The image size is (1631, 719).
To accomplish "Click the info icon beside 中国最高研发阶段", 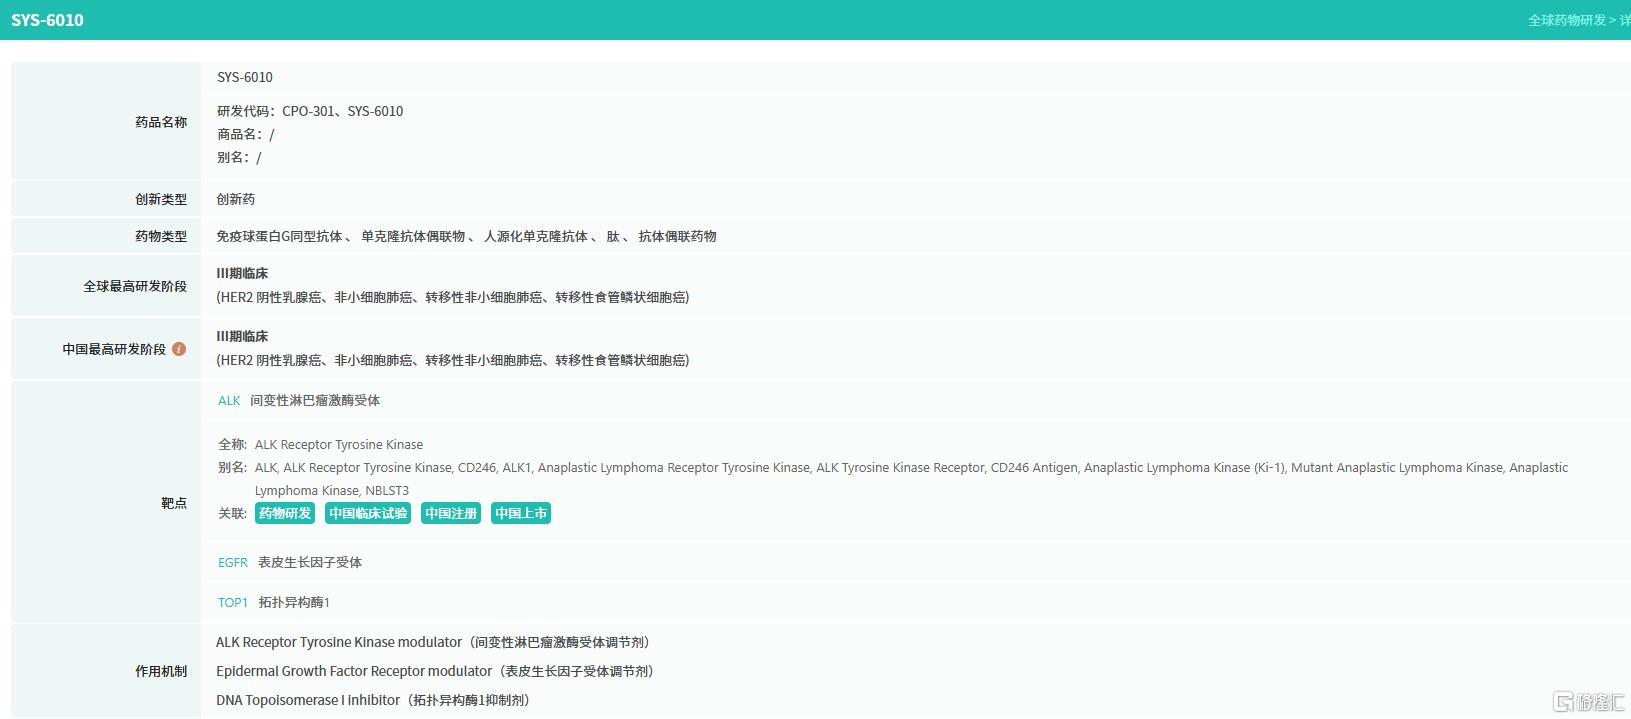I will pos(179,349).
